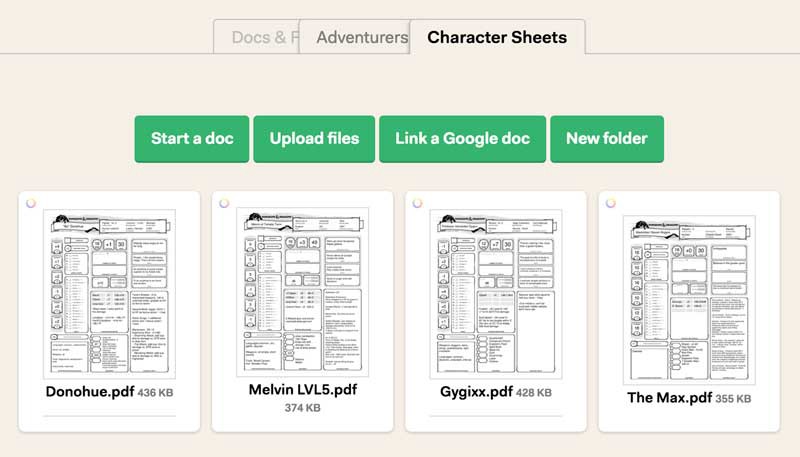Open the Donohue.pdf thumbnail preview

[x=109, y=294]
